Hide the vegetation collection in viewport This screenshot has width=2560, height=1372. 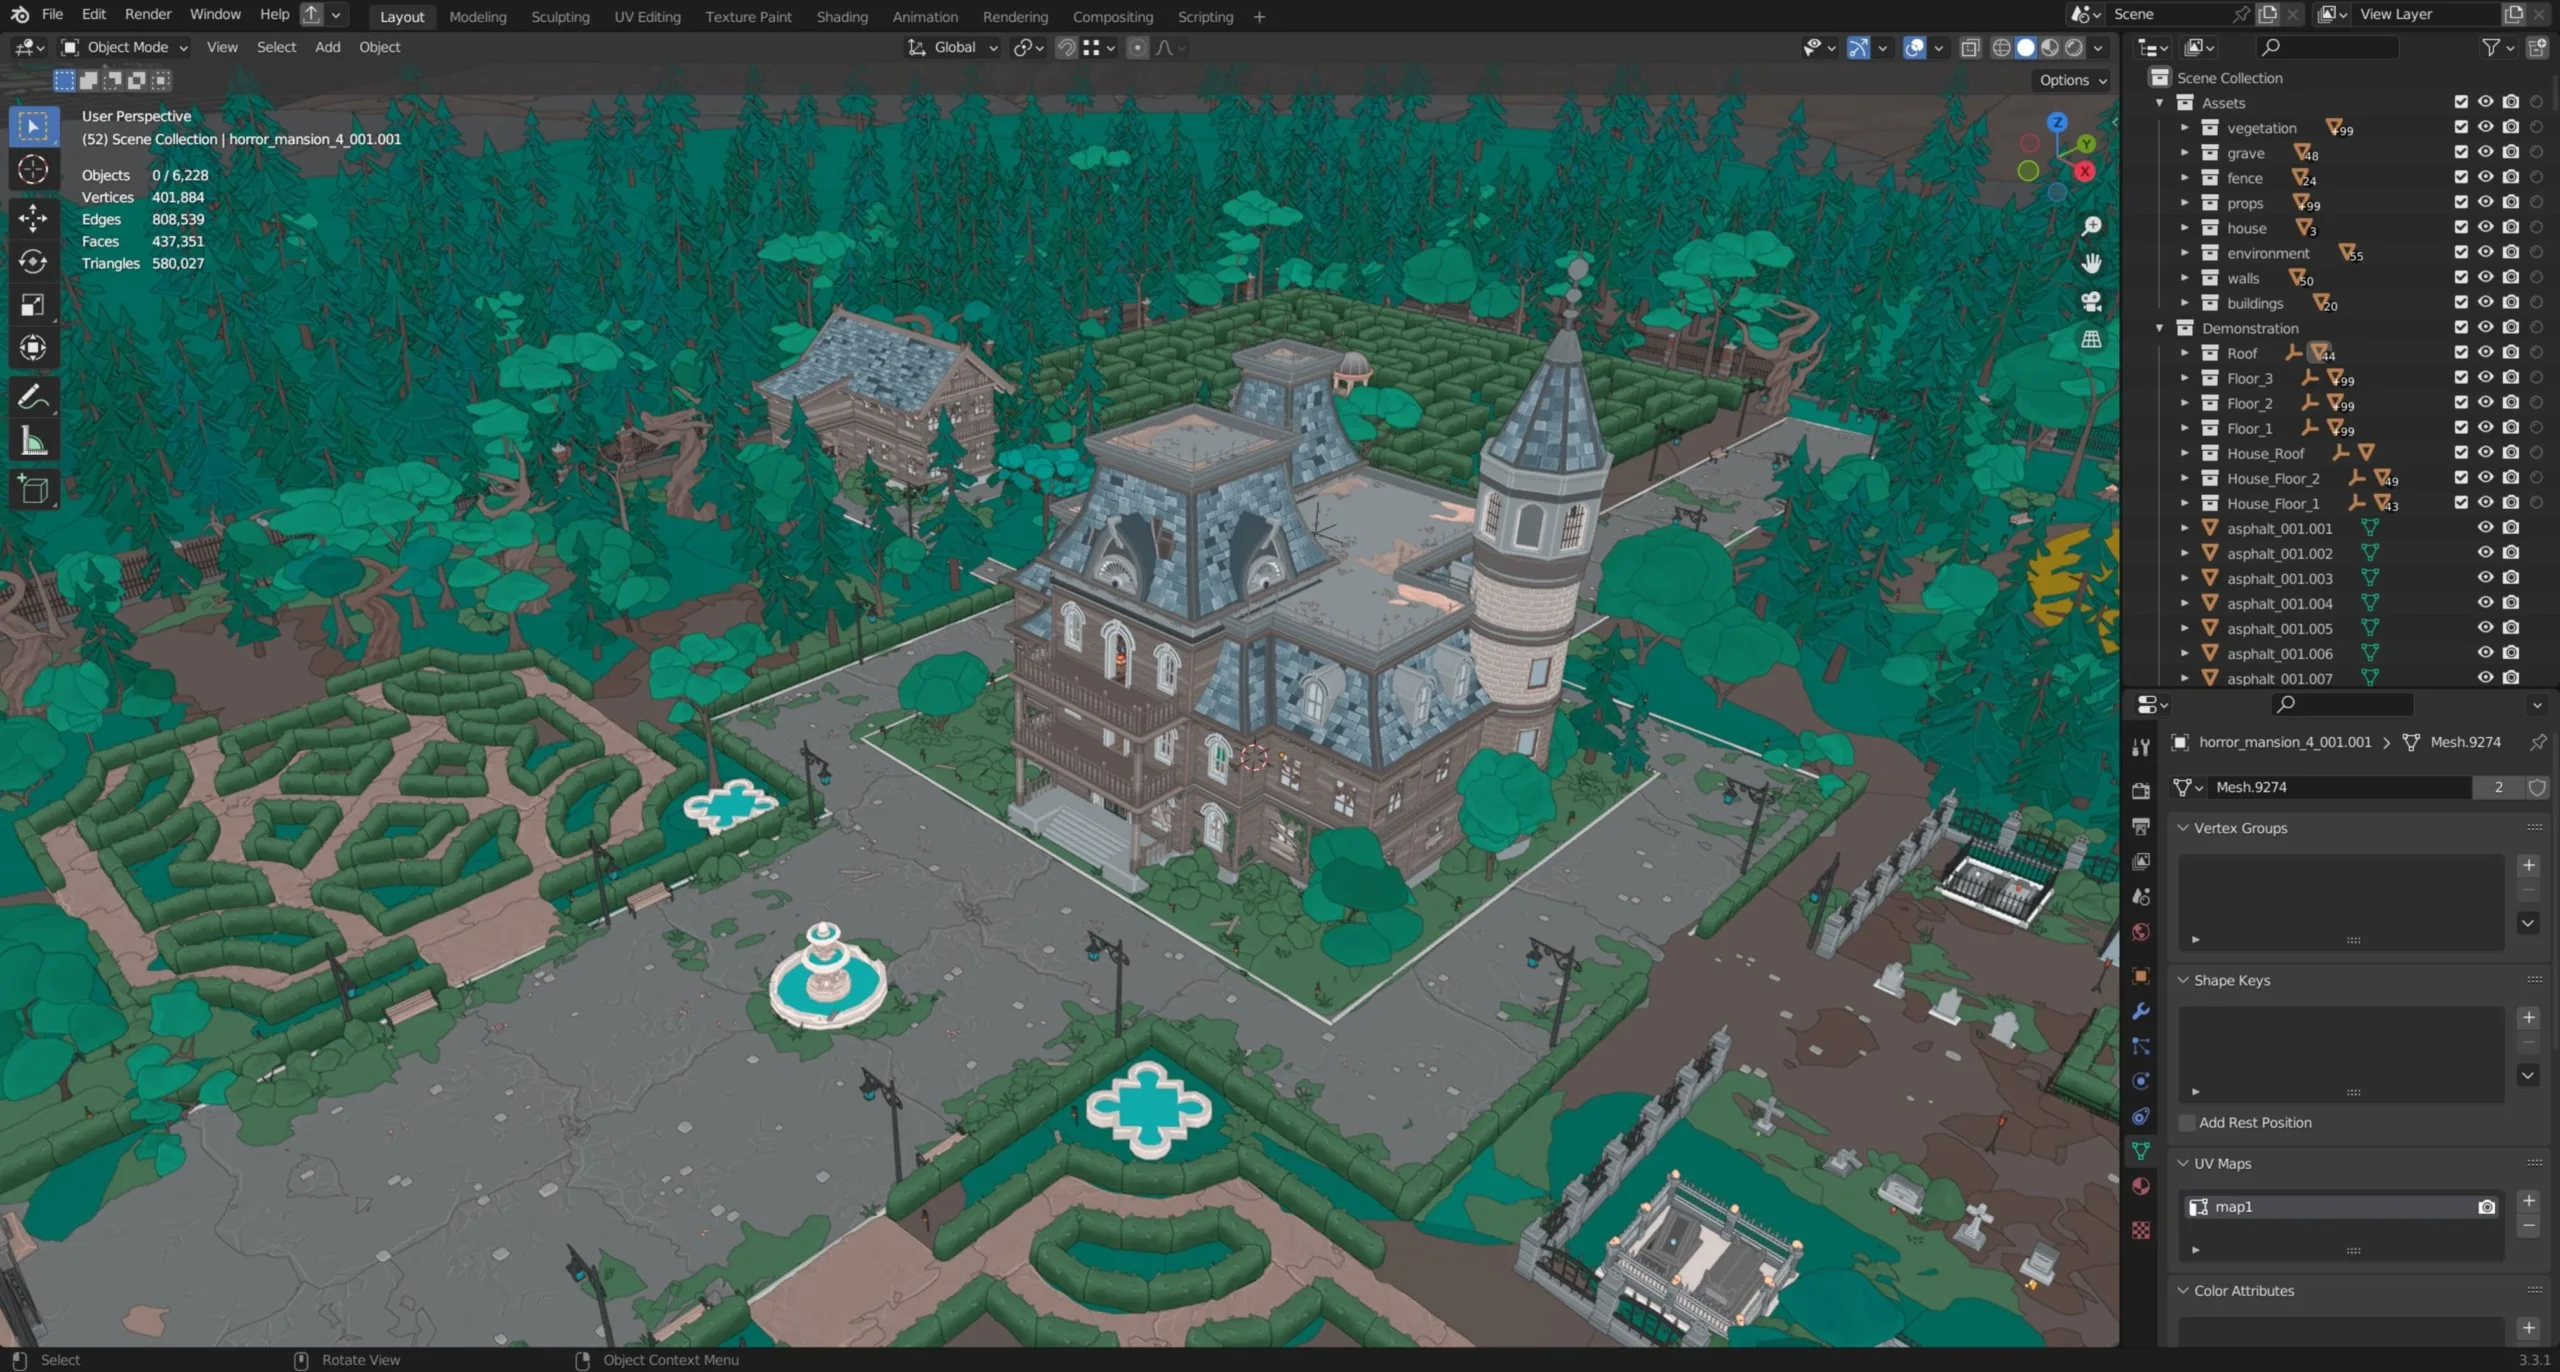click(x=2485, y=127)
